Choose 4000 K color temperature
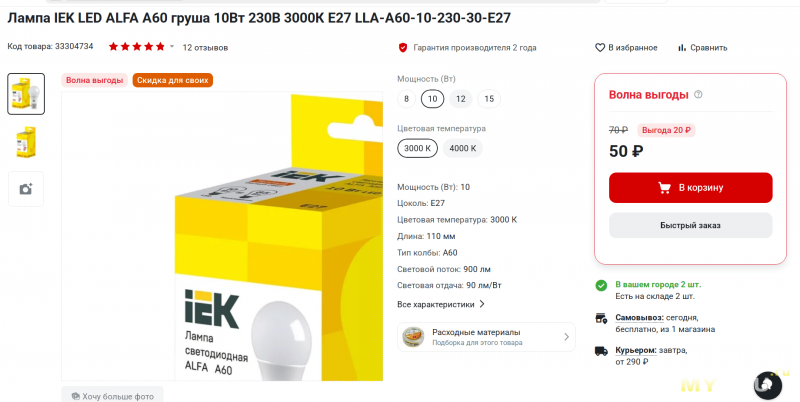 coord(463,148)
